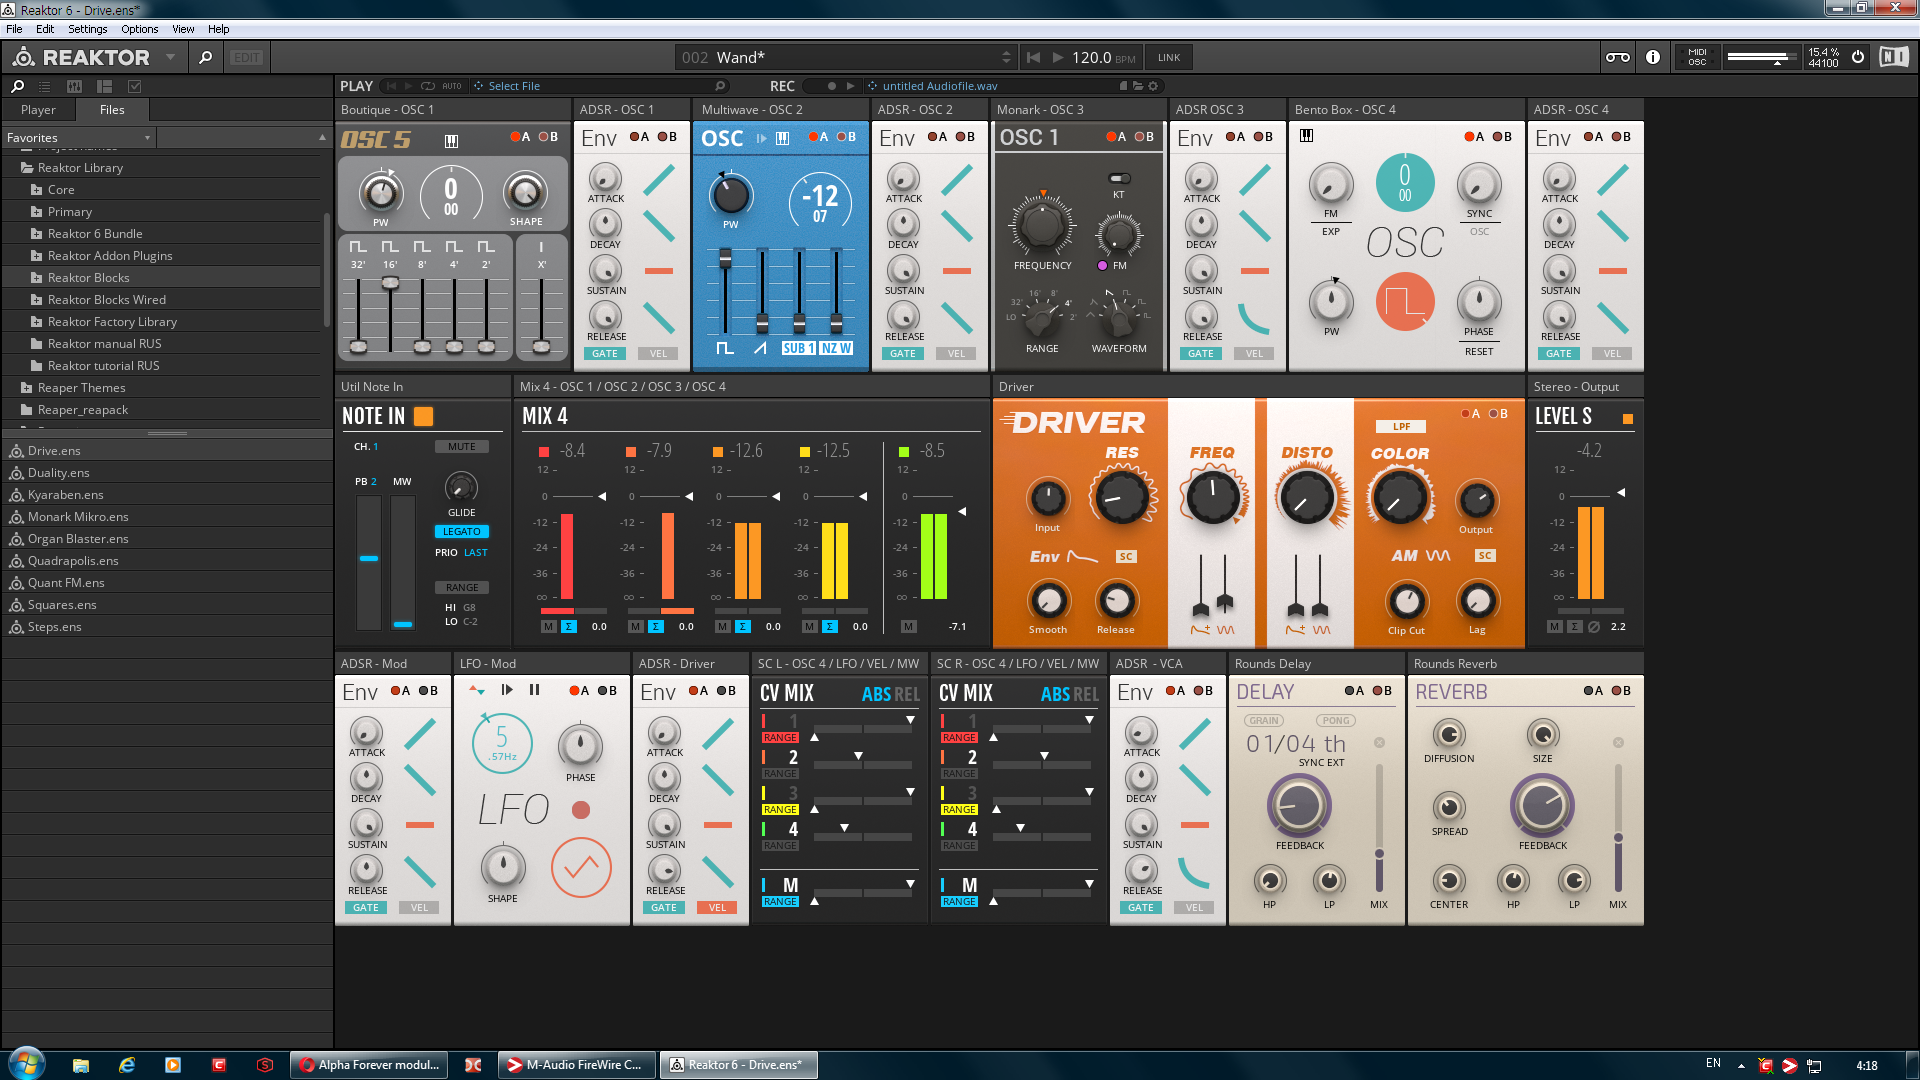Open the LFO module red arrows menu
Image resolution: width=1920 pixels, height=1080 pixels.
click(477, 690)
